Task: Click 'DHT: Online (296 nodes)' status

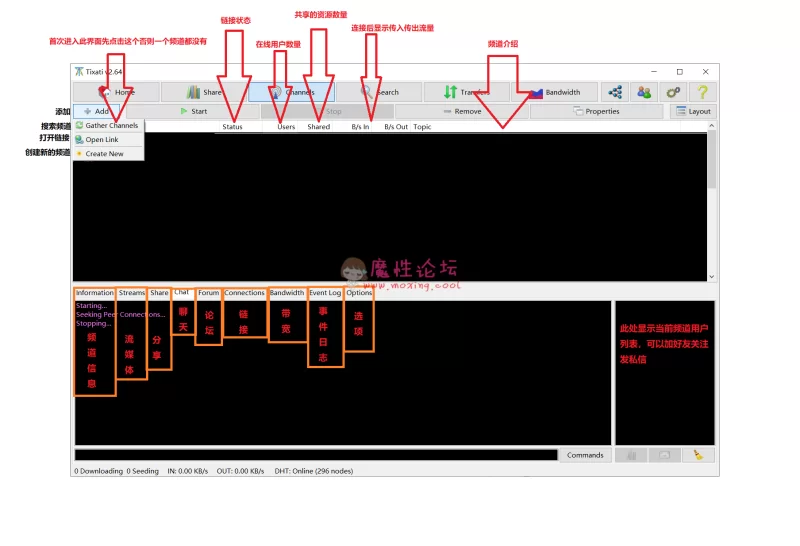Action: (314, 471)
